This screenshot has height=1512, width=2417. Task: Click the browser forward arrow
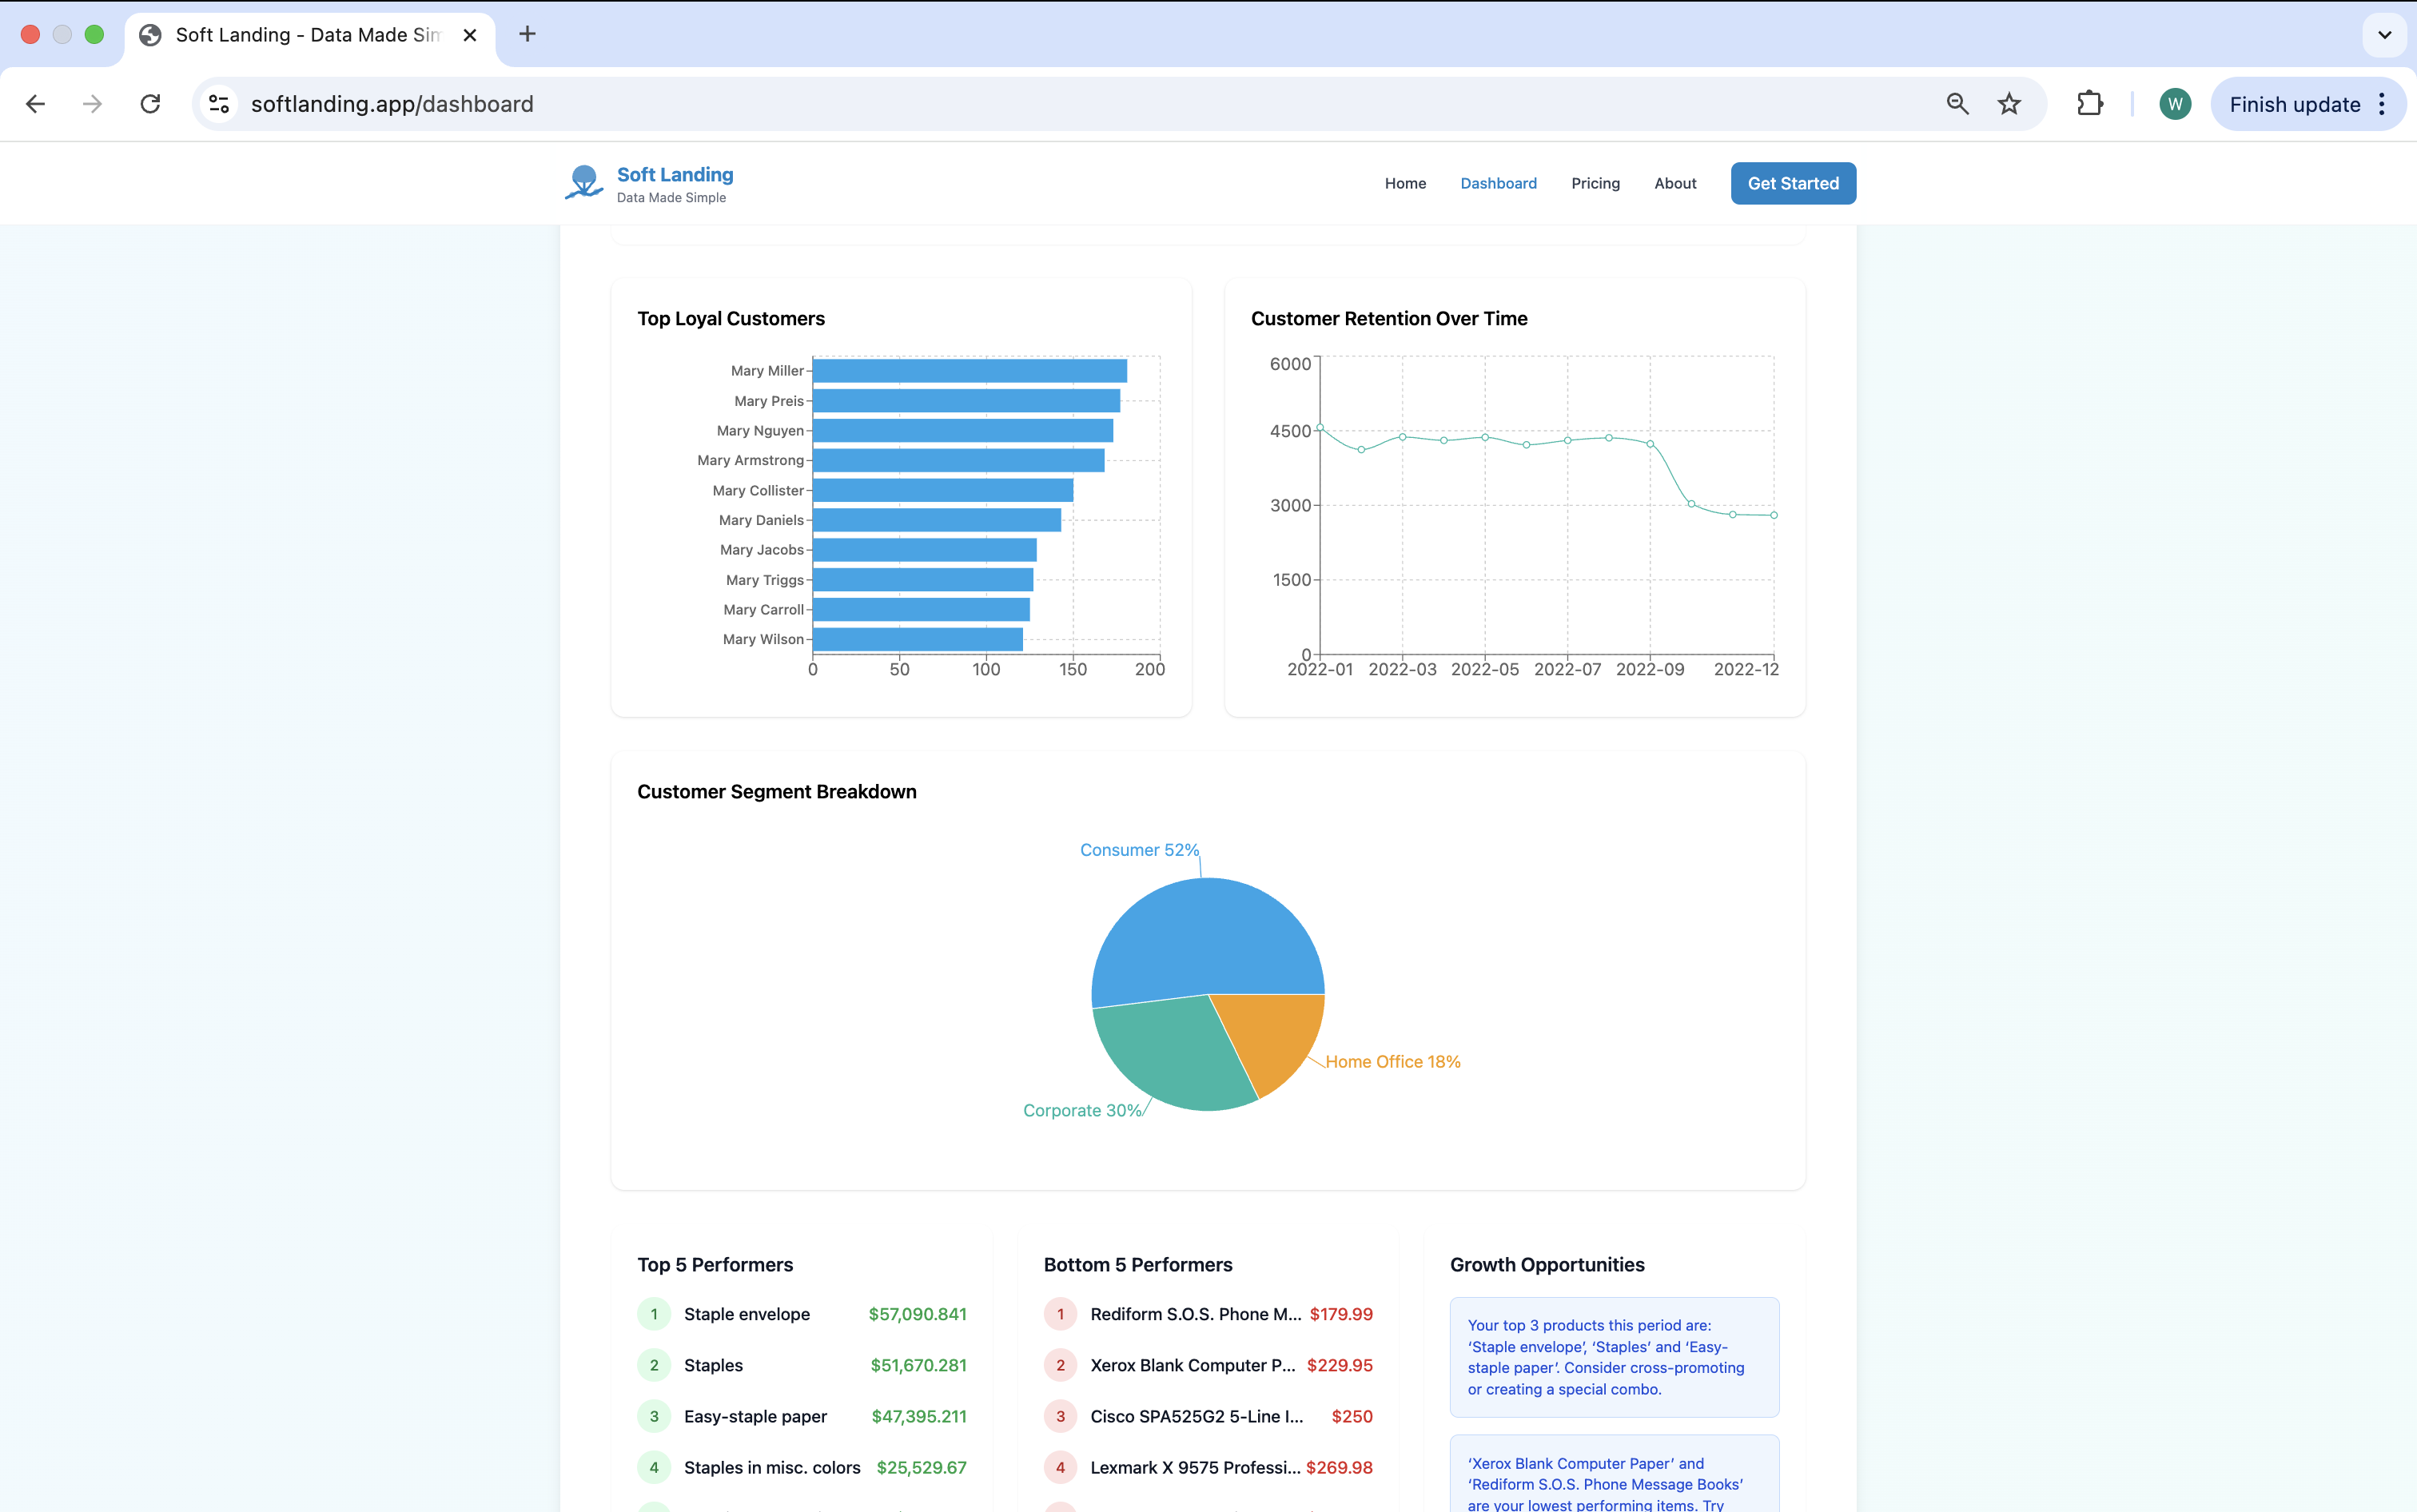(x=93, y=104)
